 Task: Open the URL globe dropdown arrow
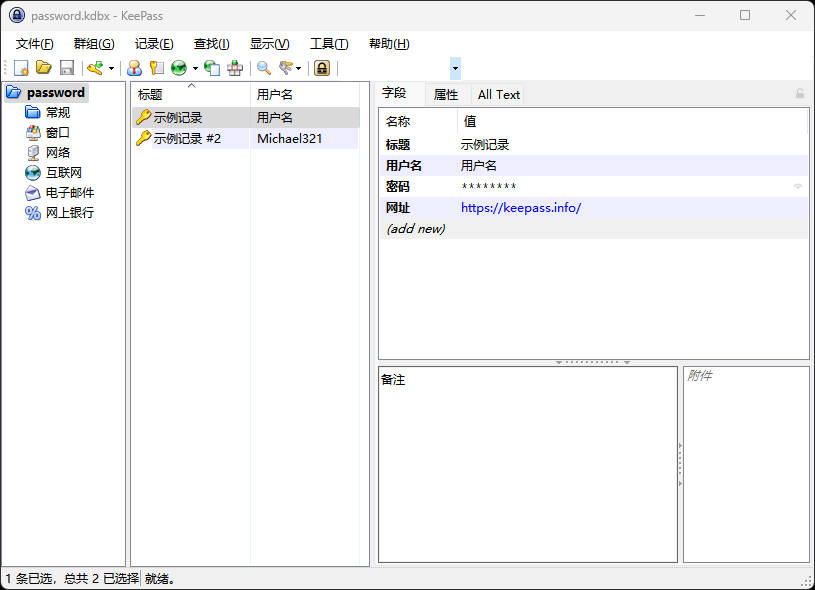tap(195, 69)
